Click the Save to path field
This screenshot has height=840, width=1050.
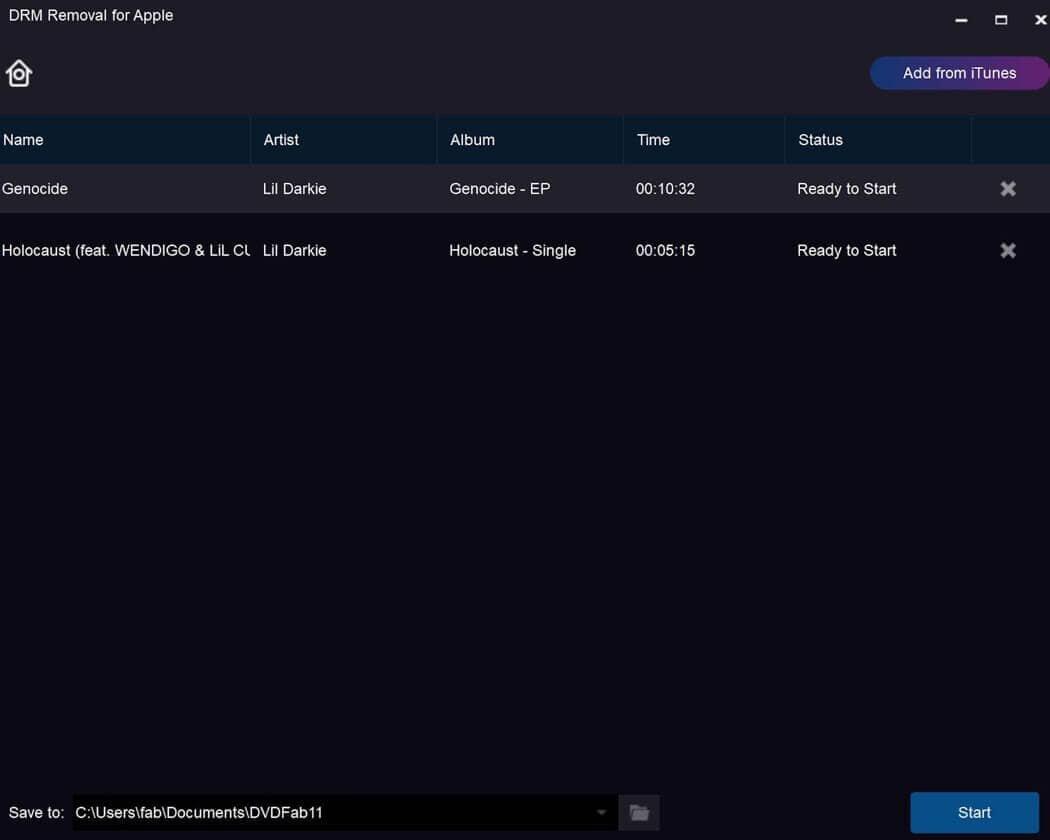pyautogui.click(x=345, y=813)
